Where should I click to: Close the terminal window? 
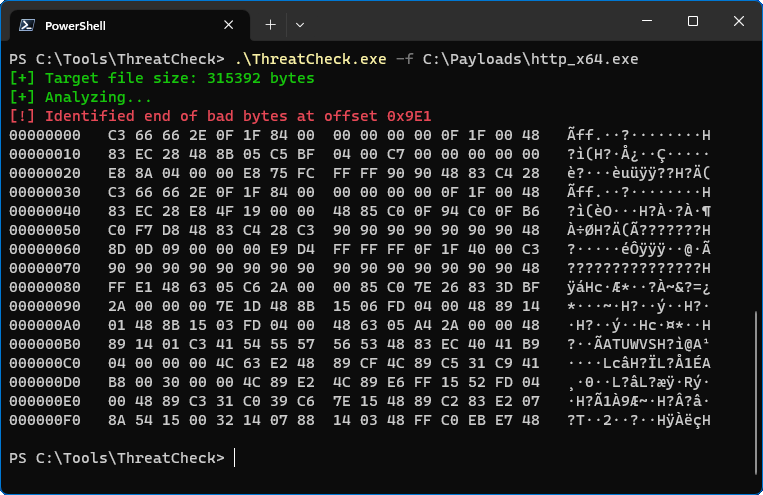click(738, 22)
